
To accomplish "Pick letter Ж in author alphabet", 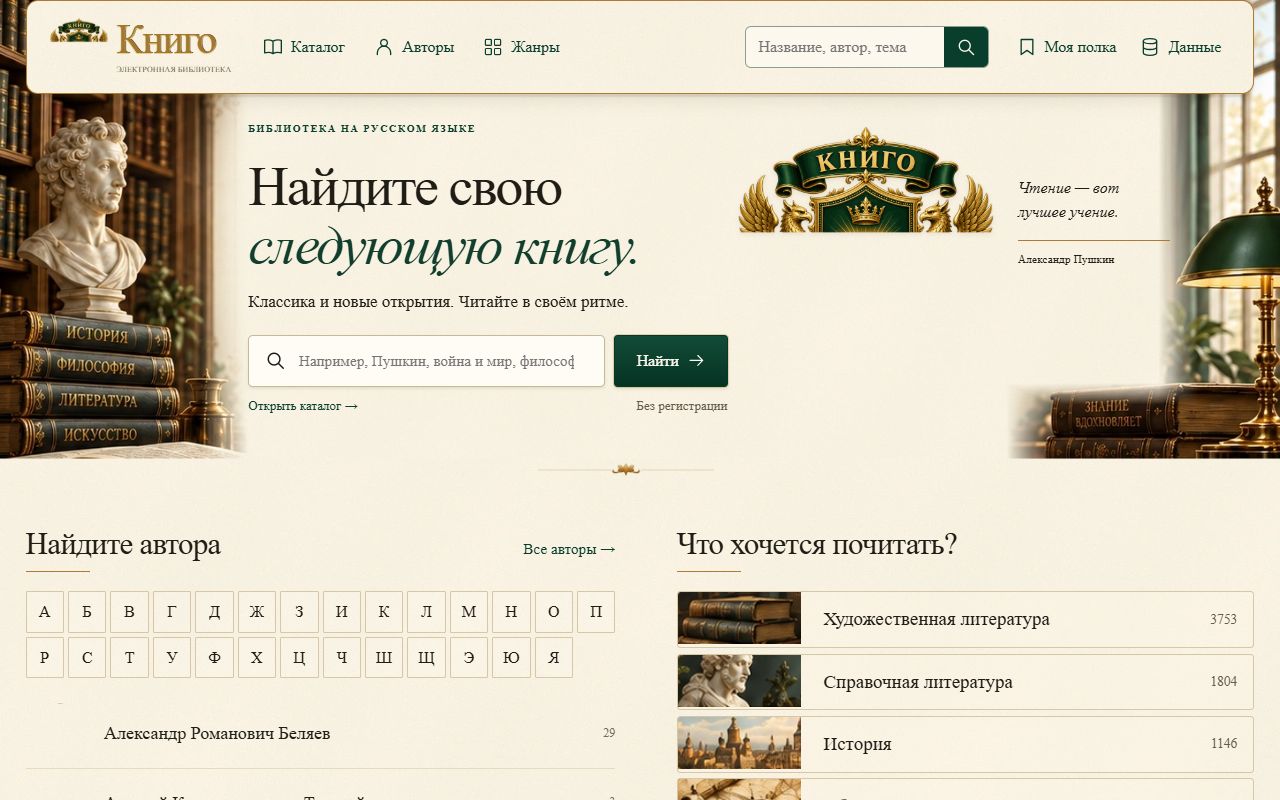I will [257, 612].
